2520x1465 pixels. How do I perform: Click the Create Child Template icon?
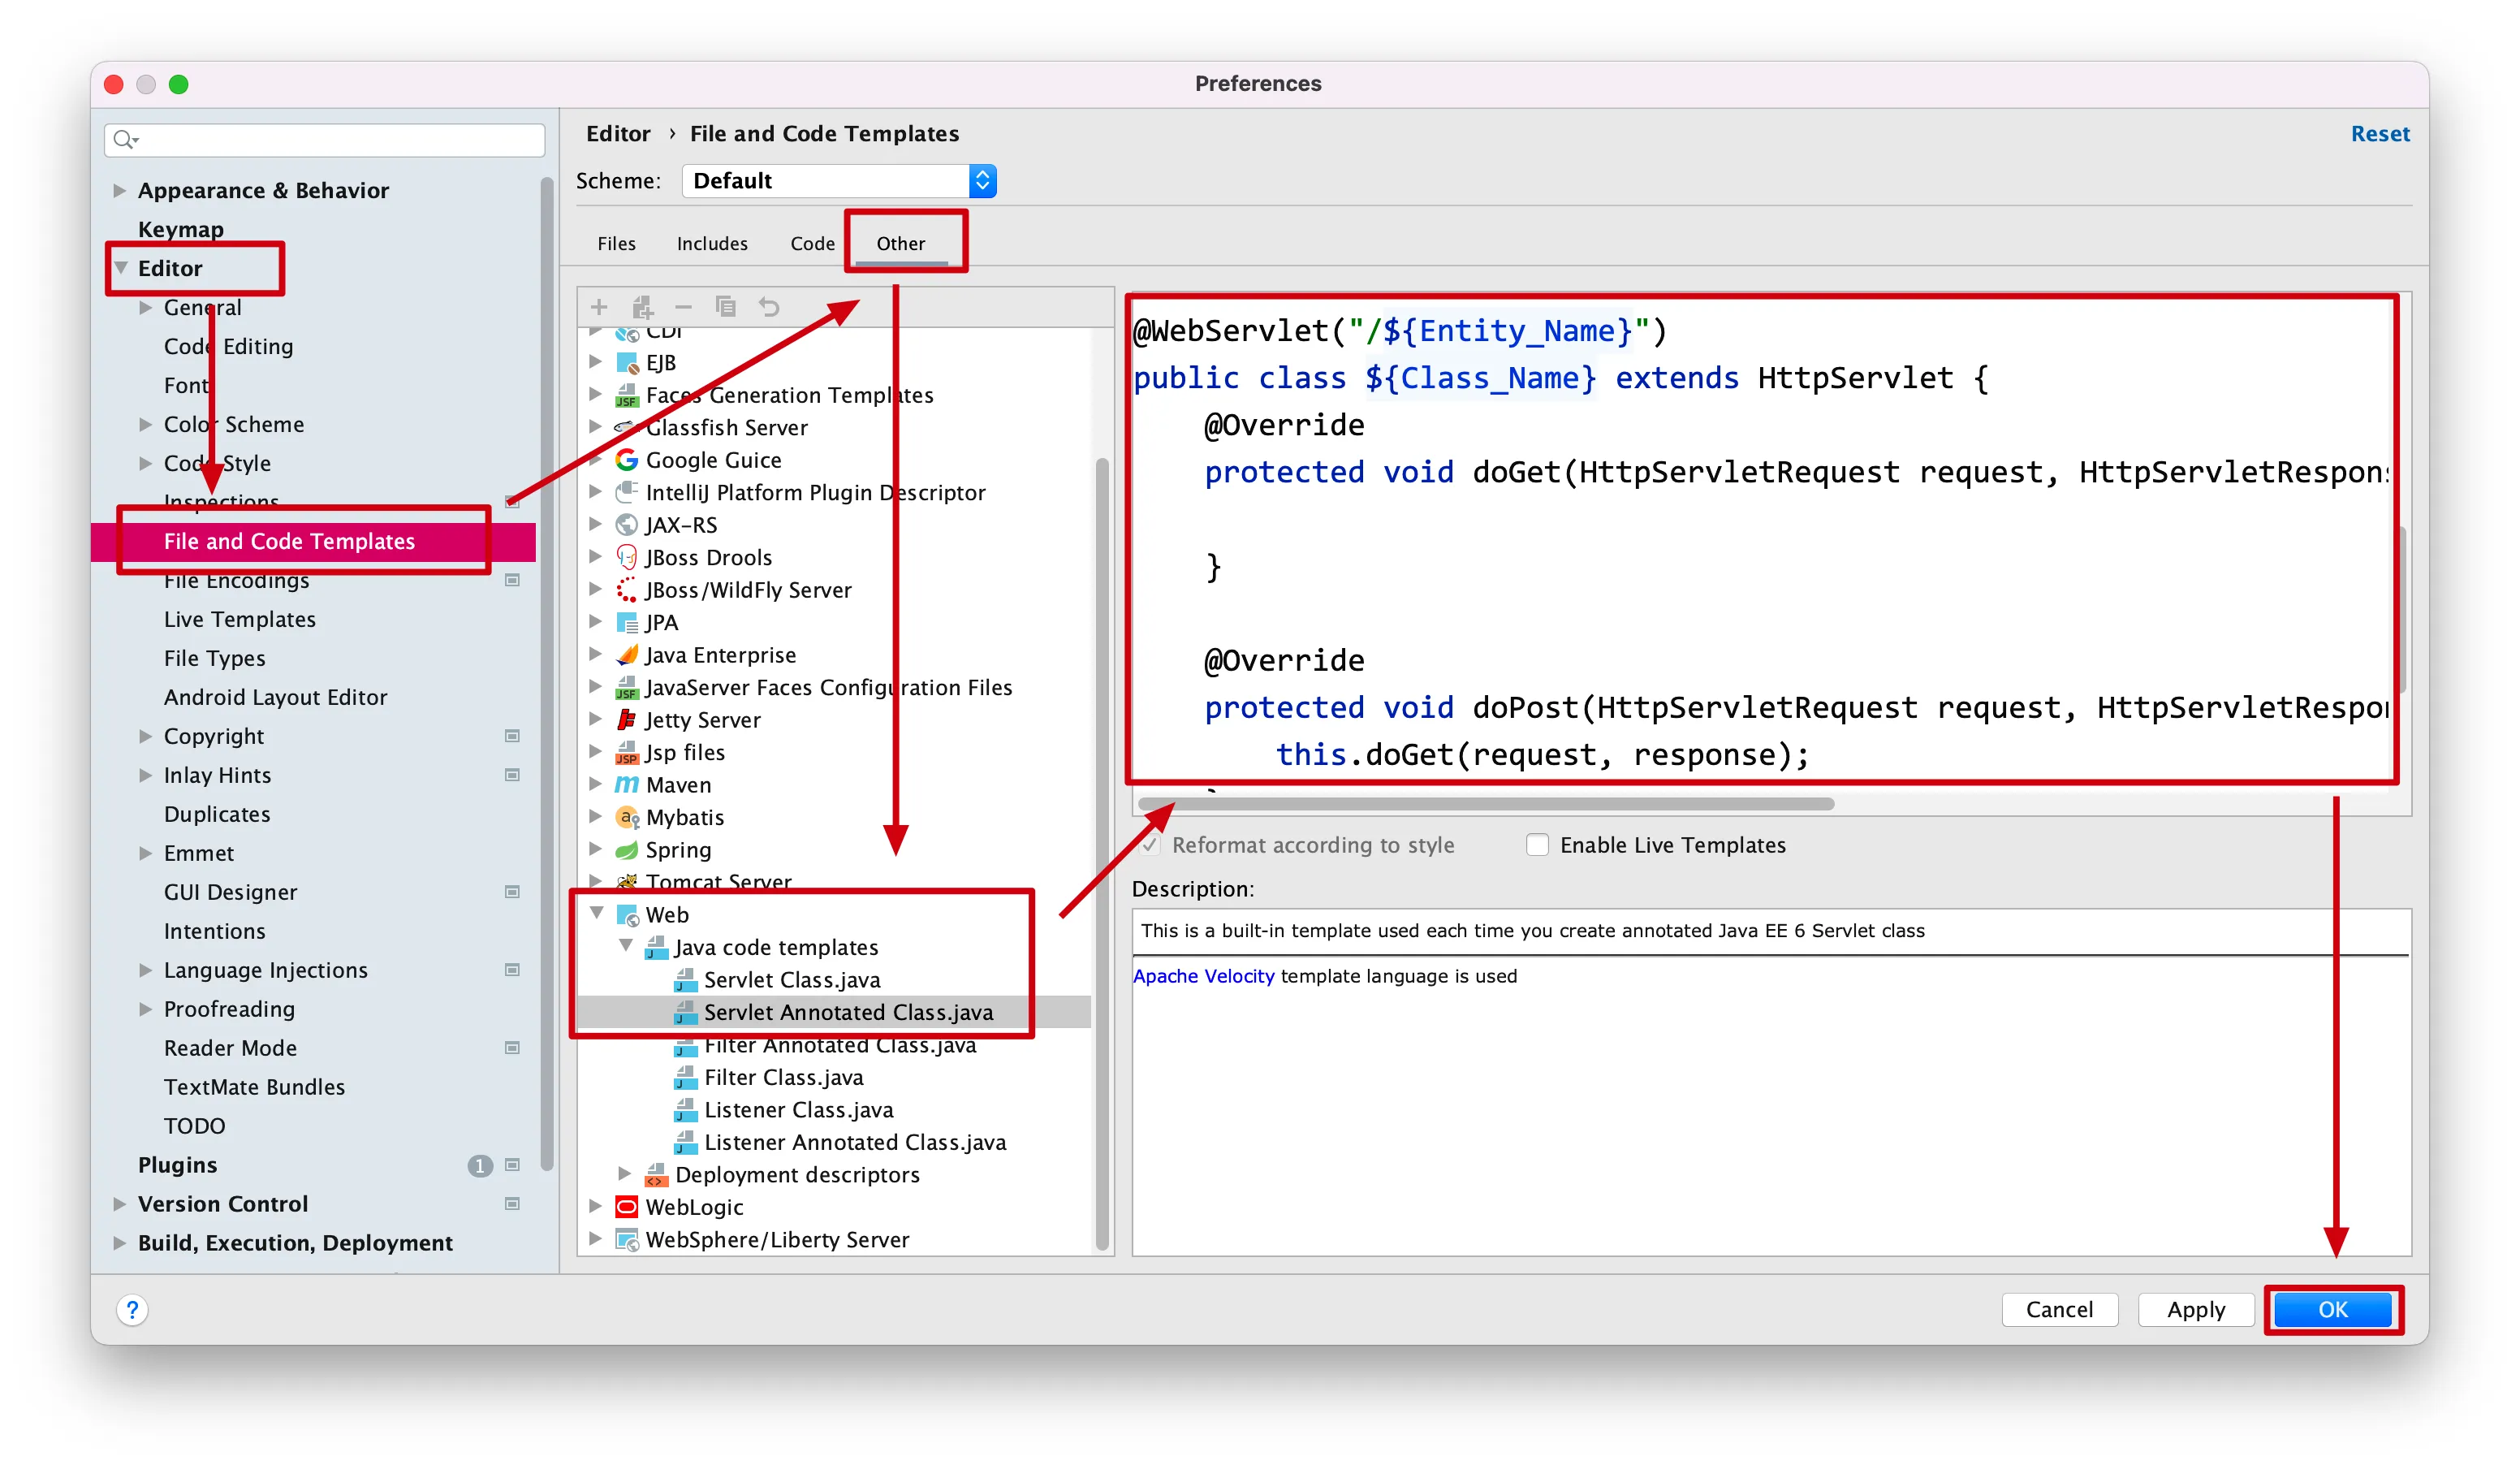pos(642,307)
